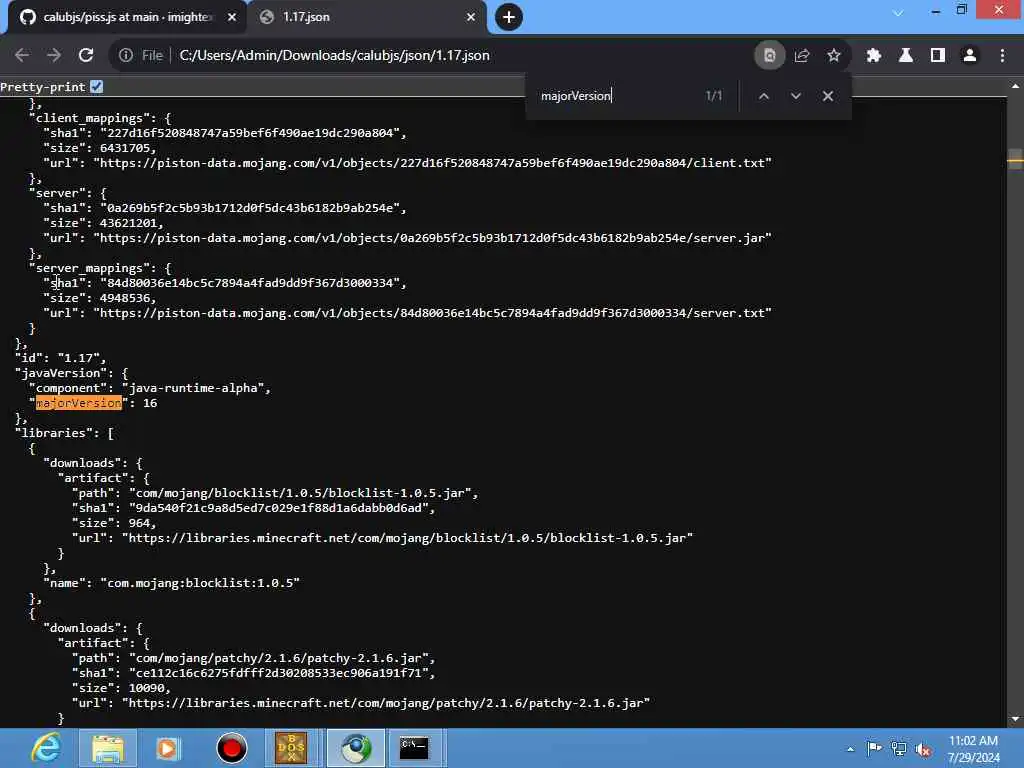This screenshot has width=1024, height=768.
Task: Click the scrollbar down arrow
Action: pyautogui.click(x=1015, y=720)
